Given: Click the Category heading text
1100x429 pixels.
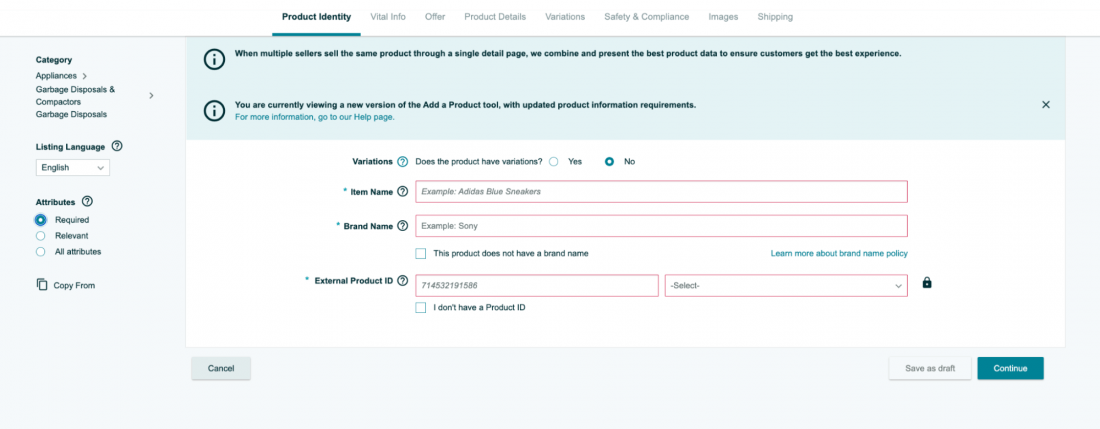Looking at the screenshot, I should [54, 60].
